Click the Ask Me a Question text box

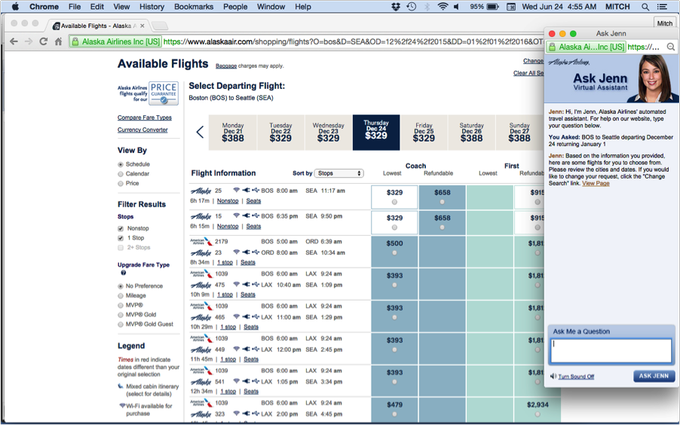pos(611,351)
